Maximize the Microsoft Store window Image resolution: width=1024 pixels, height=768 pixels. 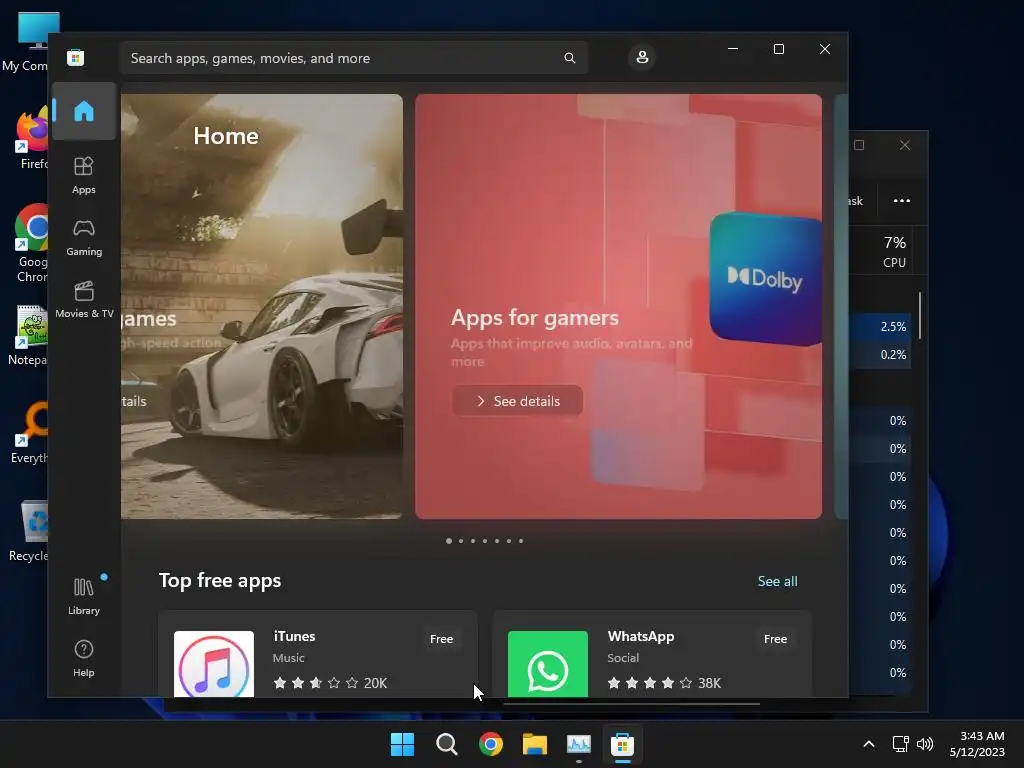tap(778, 49)
